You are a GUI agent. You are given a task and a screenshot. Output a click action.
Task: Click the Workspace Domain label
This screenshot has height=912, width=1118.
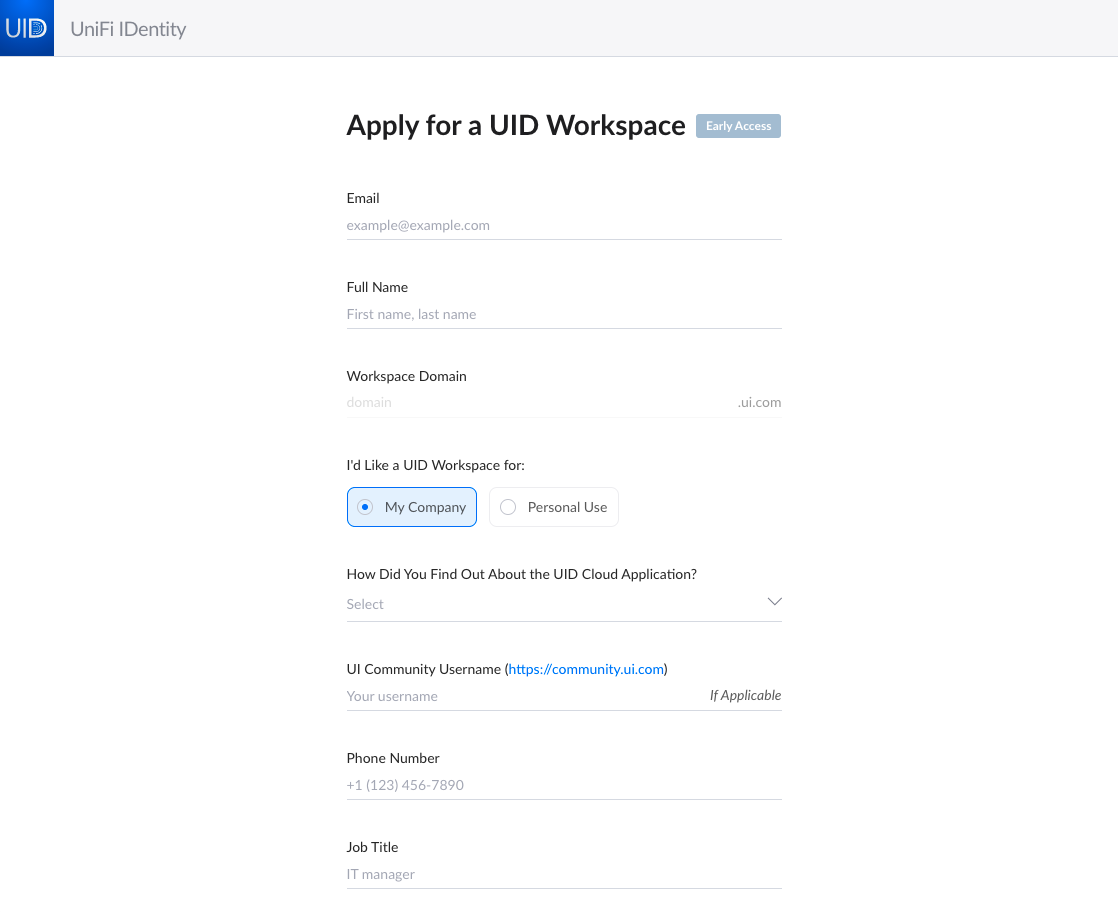coord(406,376)
